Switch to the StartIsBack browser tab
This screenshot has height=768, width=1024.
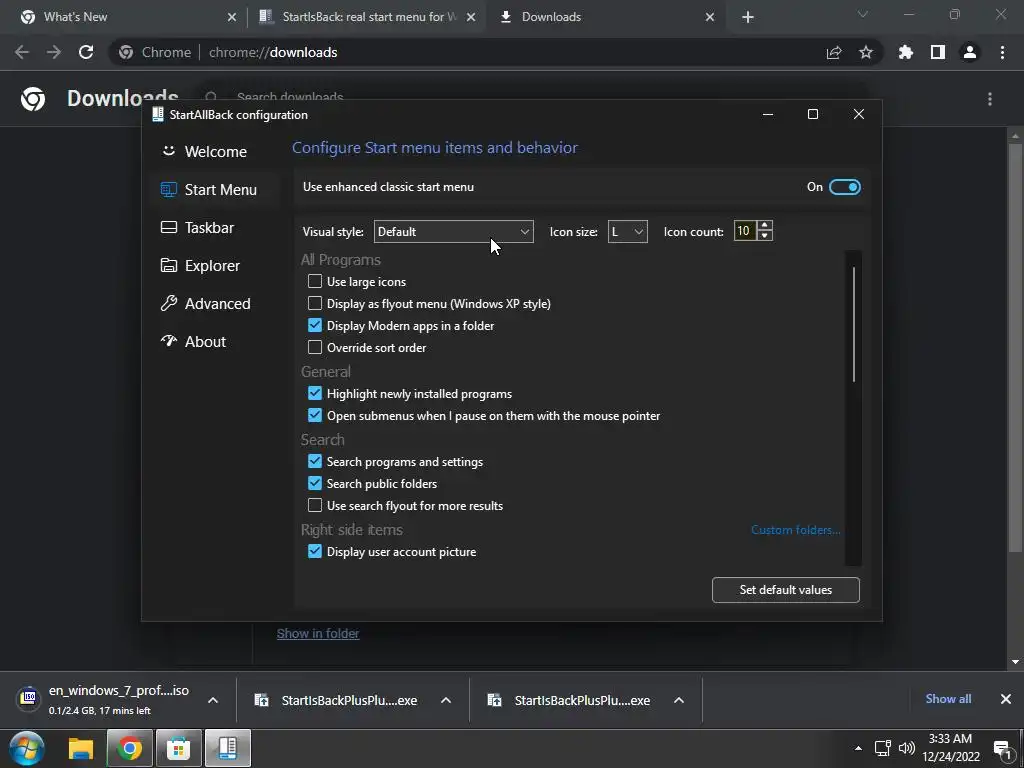(368, 17)
